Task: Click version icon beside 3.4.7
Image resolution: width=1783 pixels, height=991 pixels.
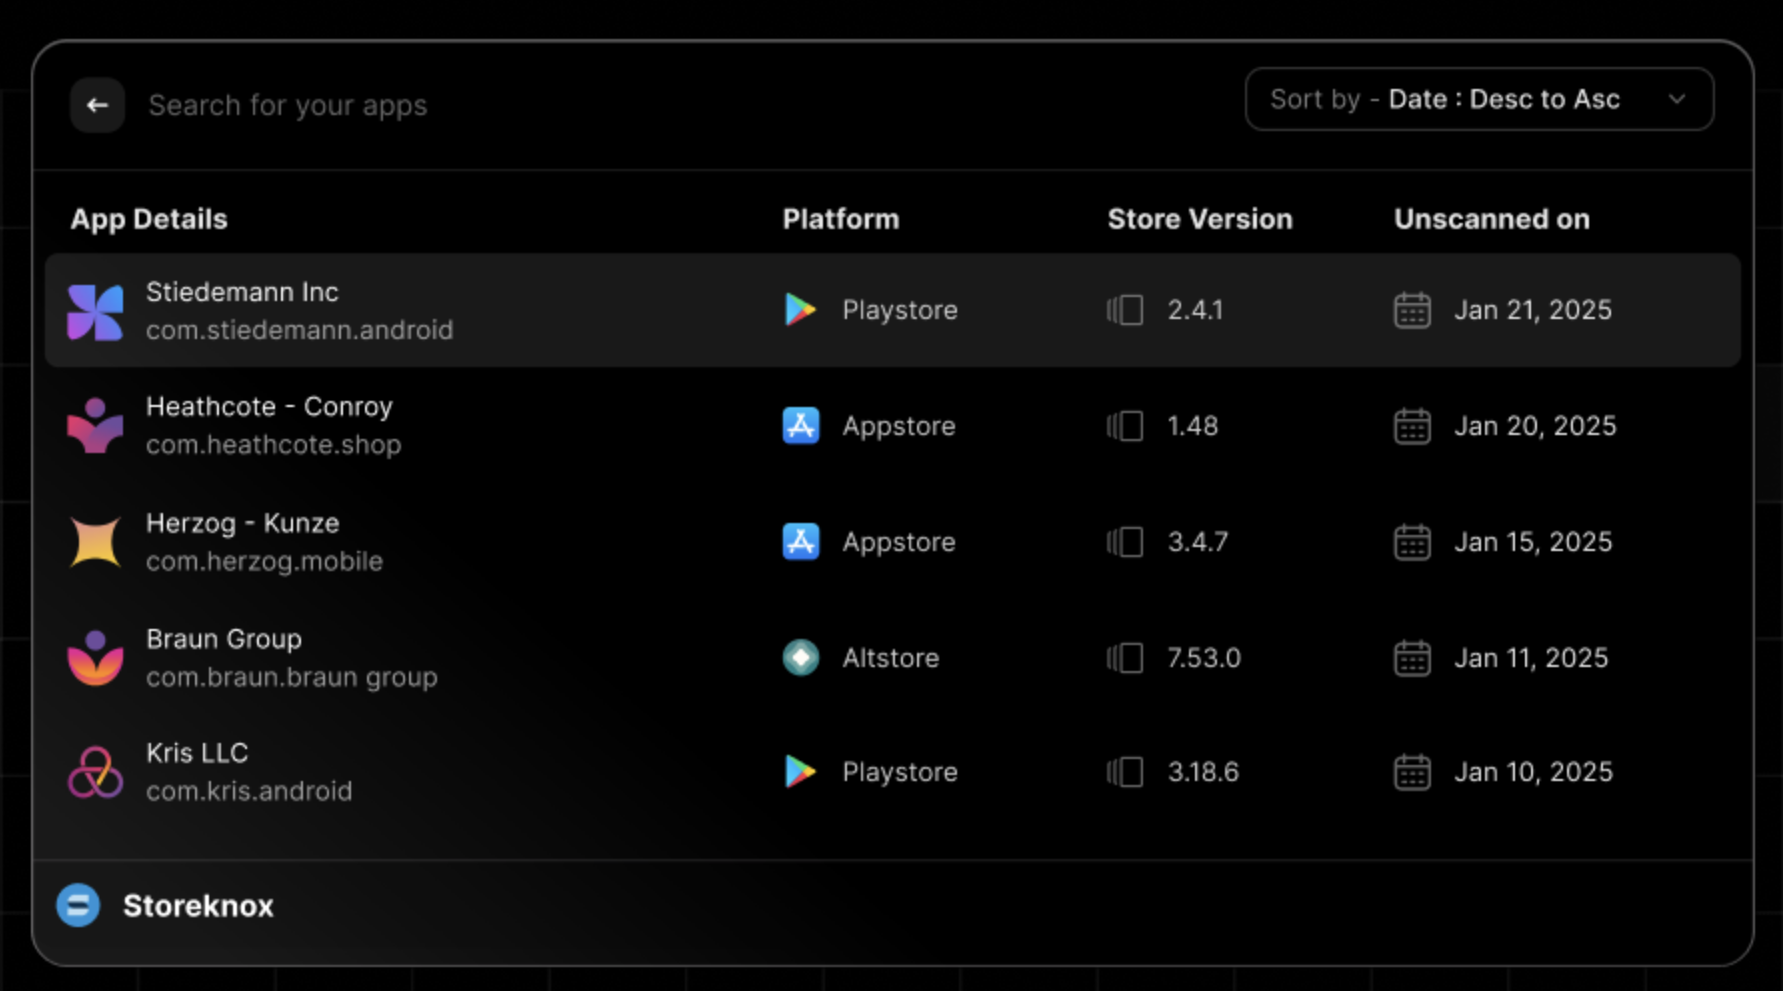Action: [1125, 542]
